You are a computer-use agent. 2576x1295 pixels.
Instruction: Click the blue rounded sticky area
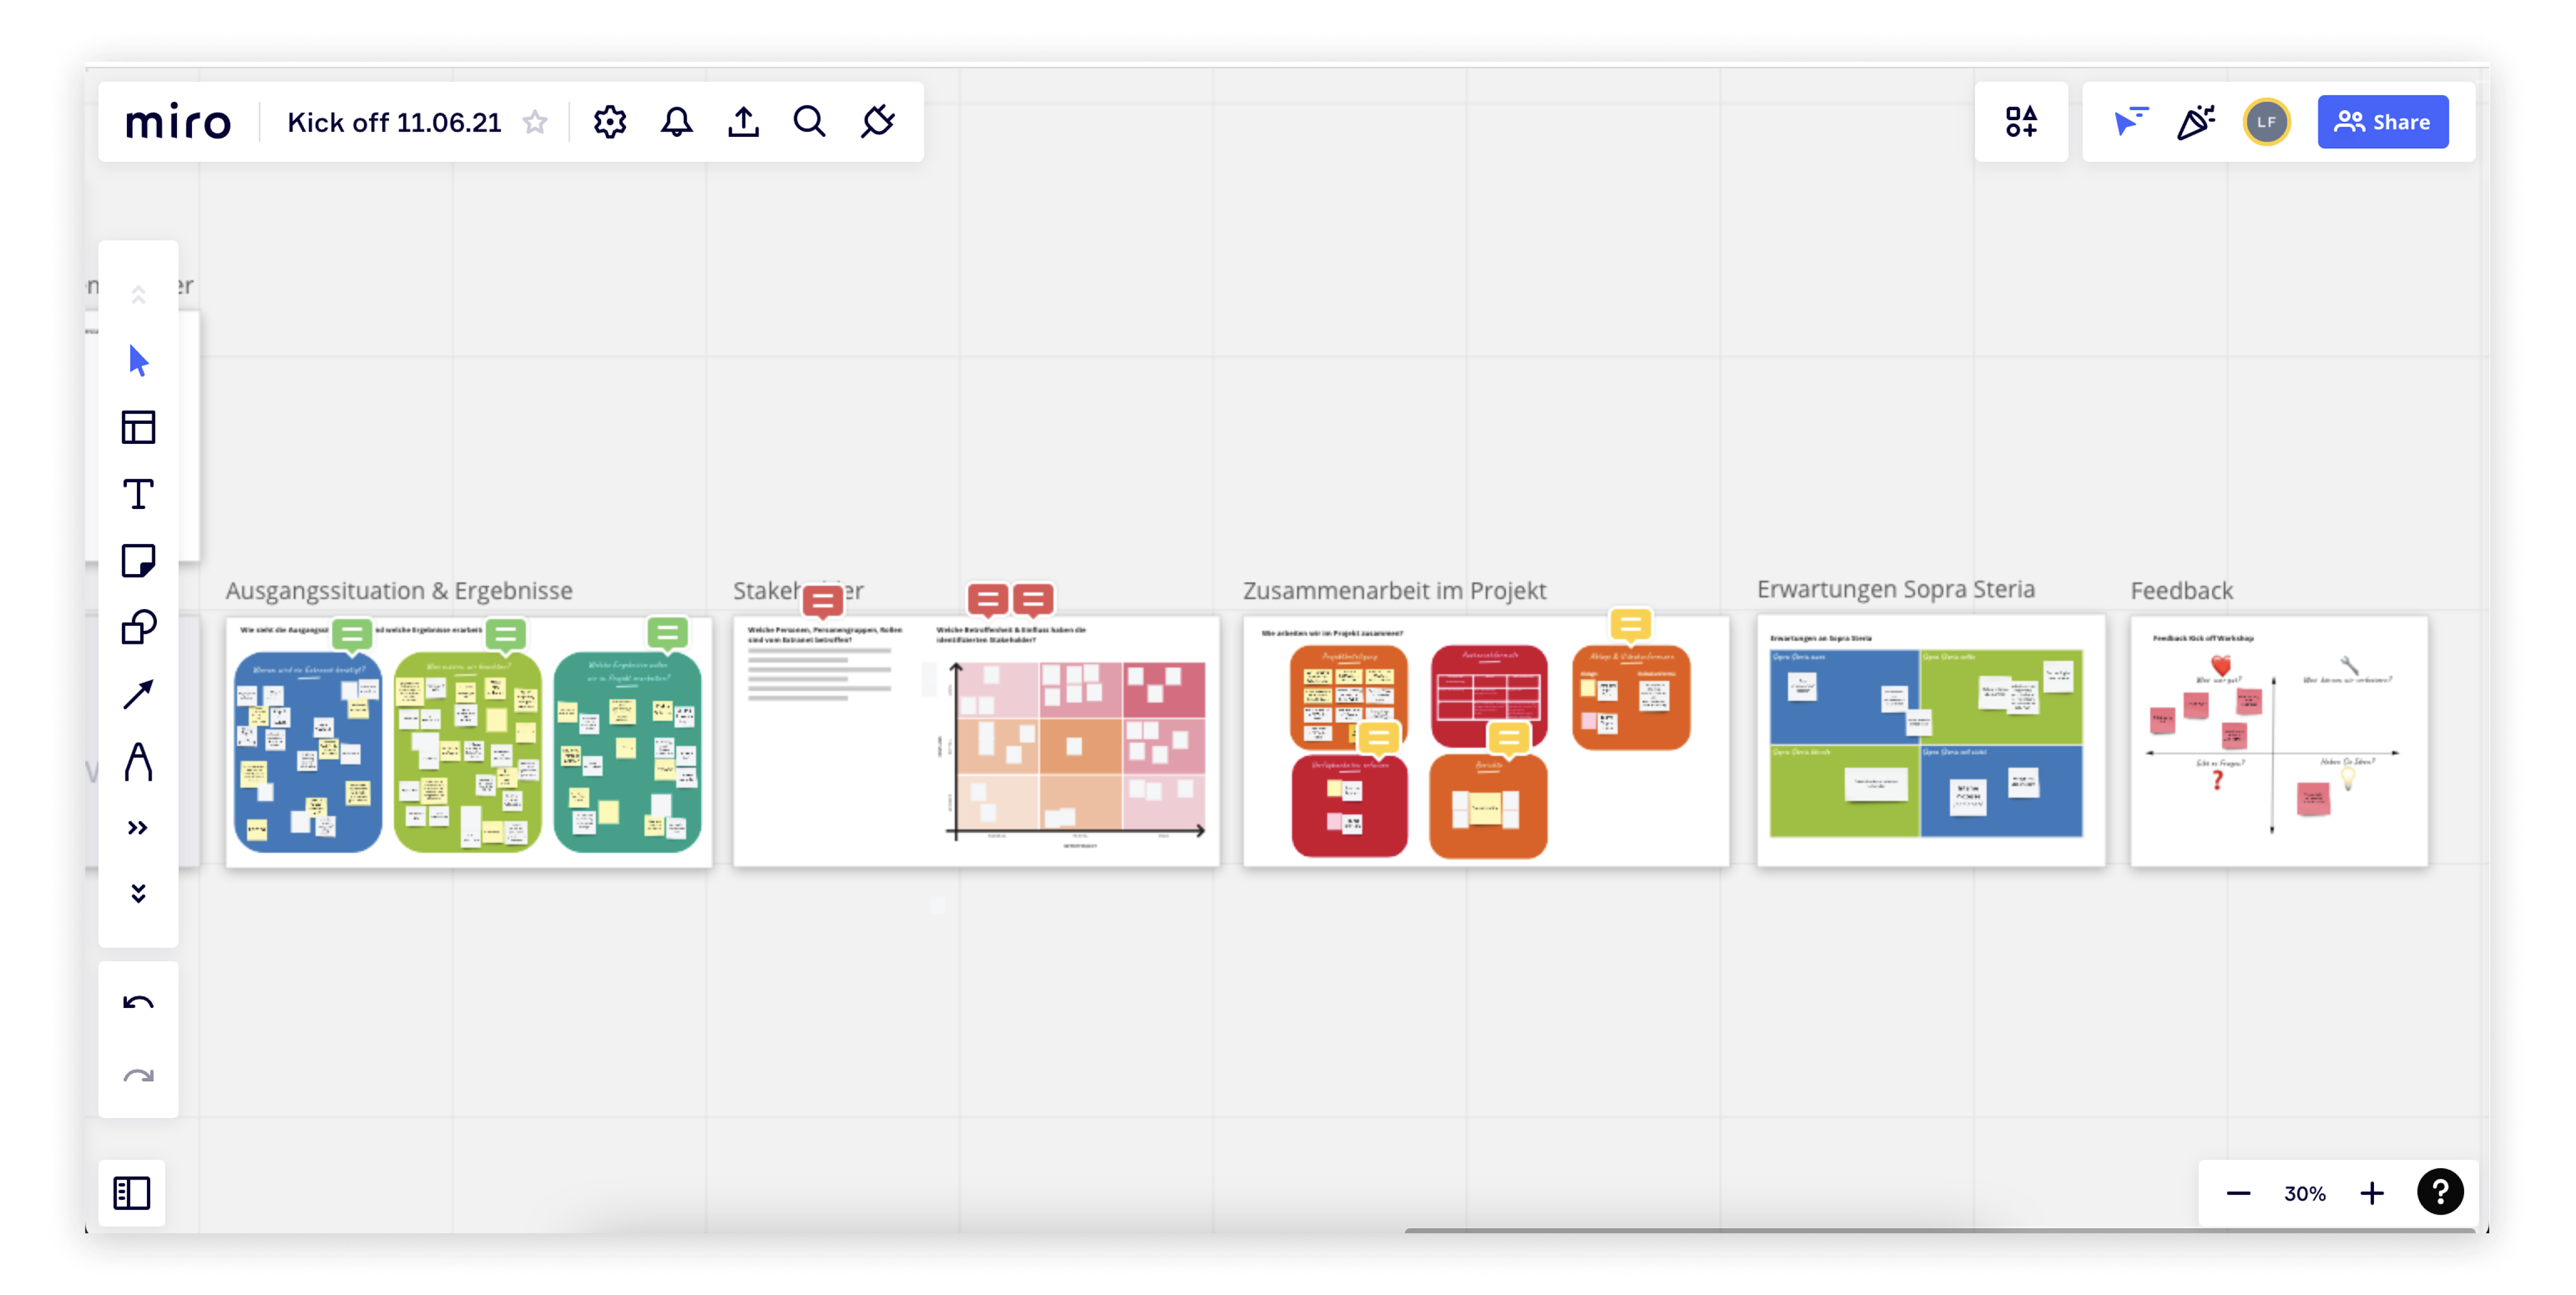pos(307,752)
